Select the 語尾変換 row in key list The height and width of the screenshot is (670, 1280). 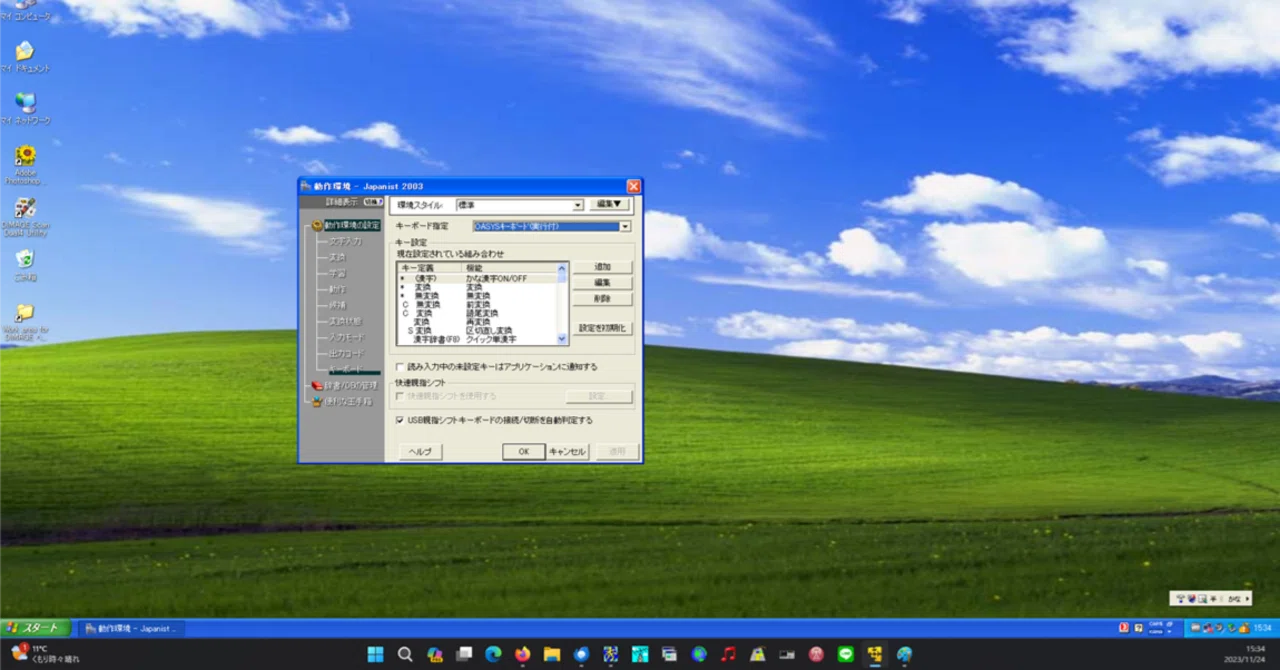478,313
